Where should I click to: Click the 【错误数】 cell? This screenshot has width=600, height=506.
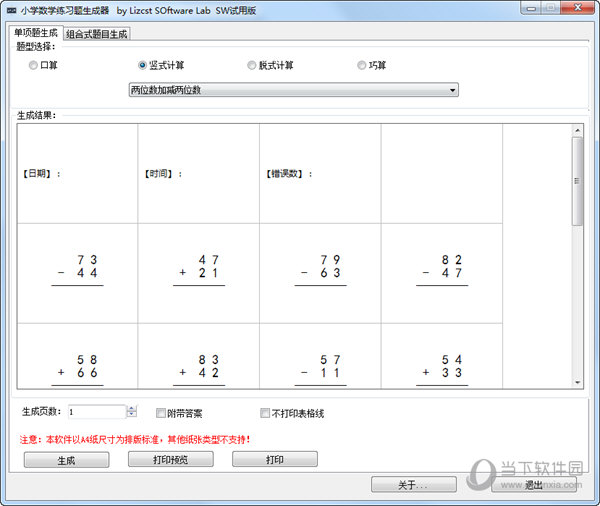click(x=320, y=174)
